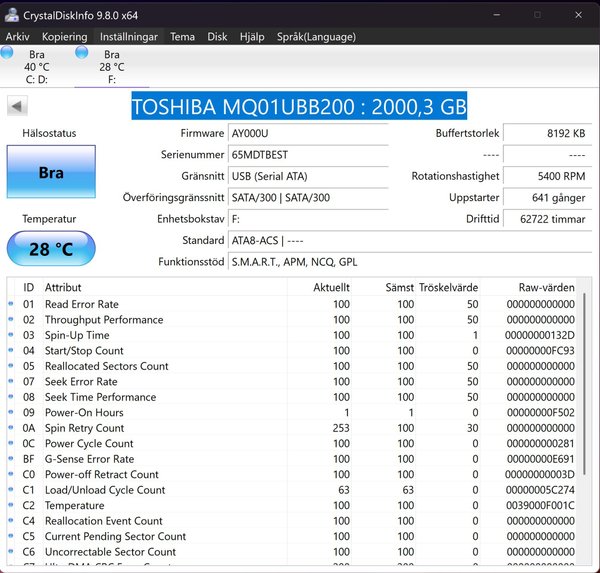Switch to the F: disk tab at 28 °C
The height and width of the screenshot is (573, 600).
112,67
